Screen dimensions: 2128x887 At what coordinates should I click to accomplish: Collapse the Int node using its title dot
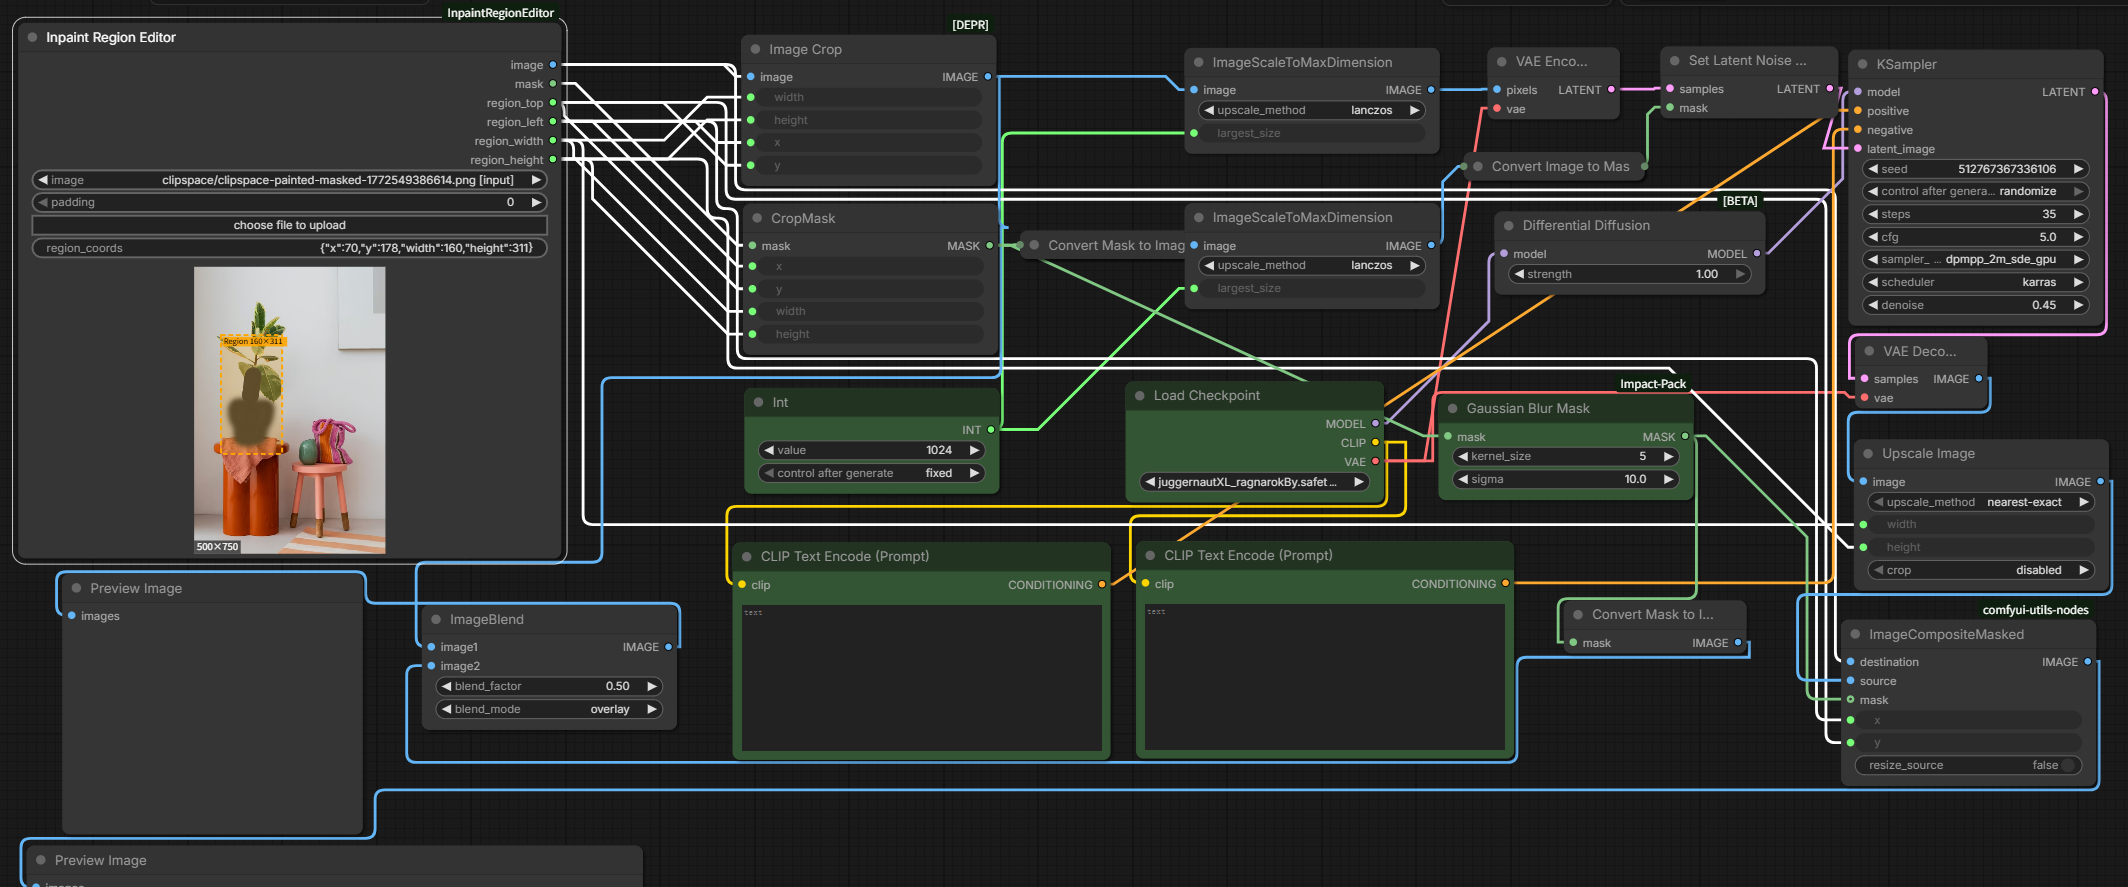coord(758,402)
